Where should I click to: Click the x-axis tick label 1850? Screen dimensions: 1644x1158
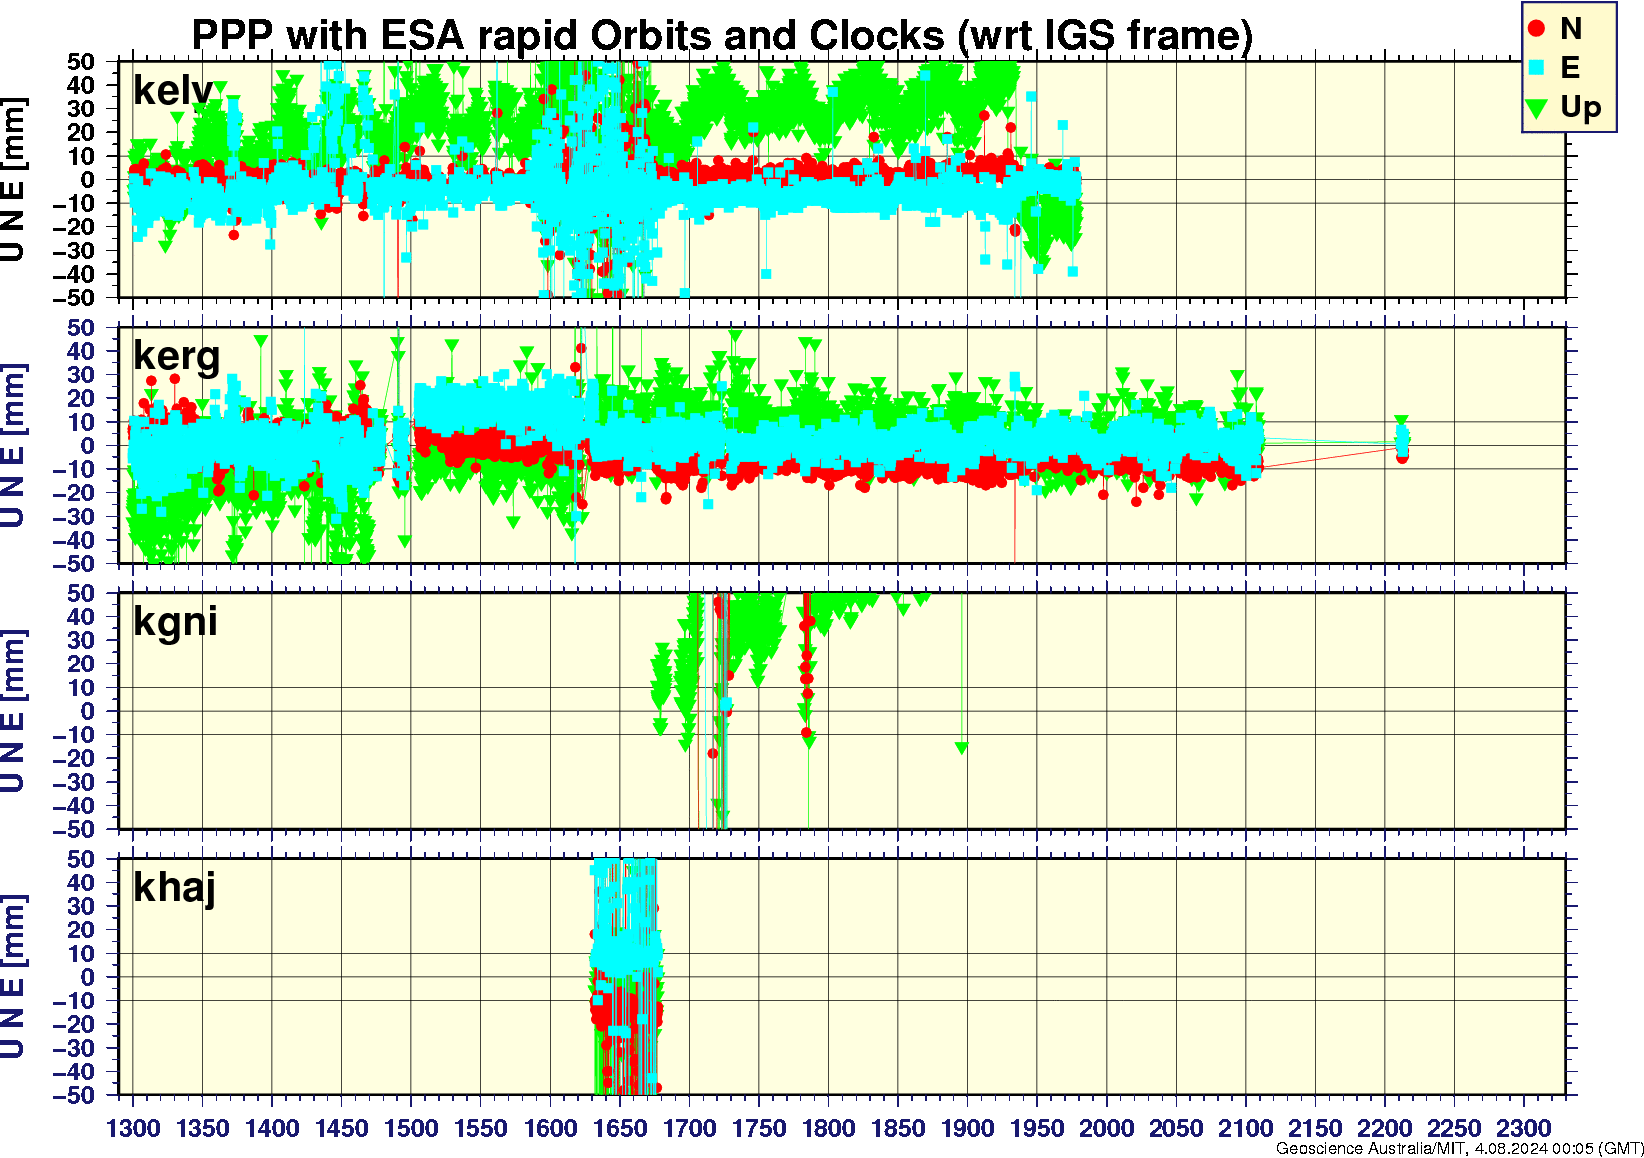(x=898, y=1128)
